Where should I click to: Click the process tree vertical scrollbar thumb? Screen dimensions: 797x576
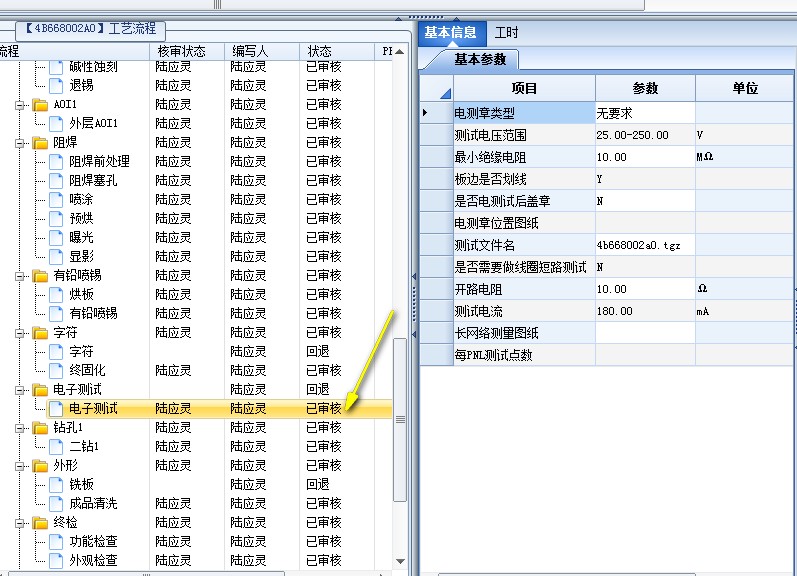point(400,419)
